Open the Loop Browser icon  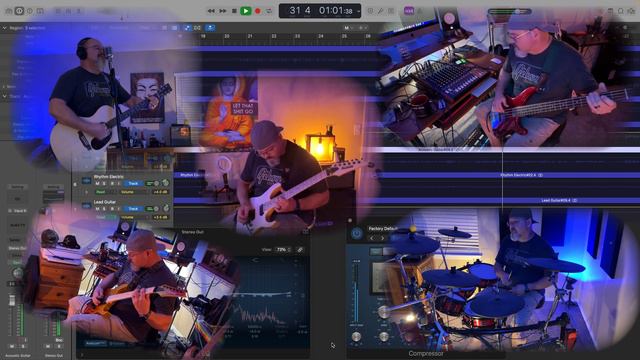click(621, 11)
